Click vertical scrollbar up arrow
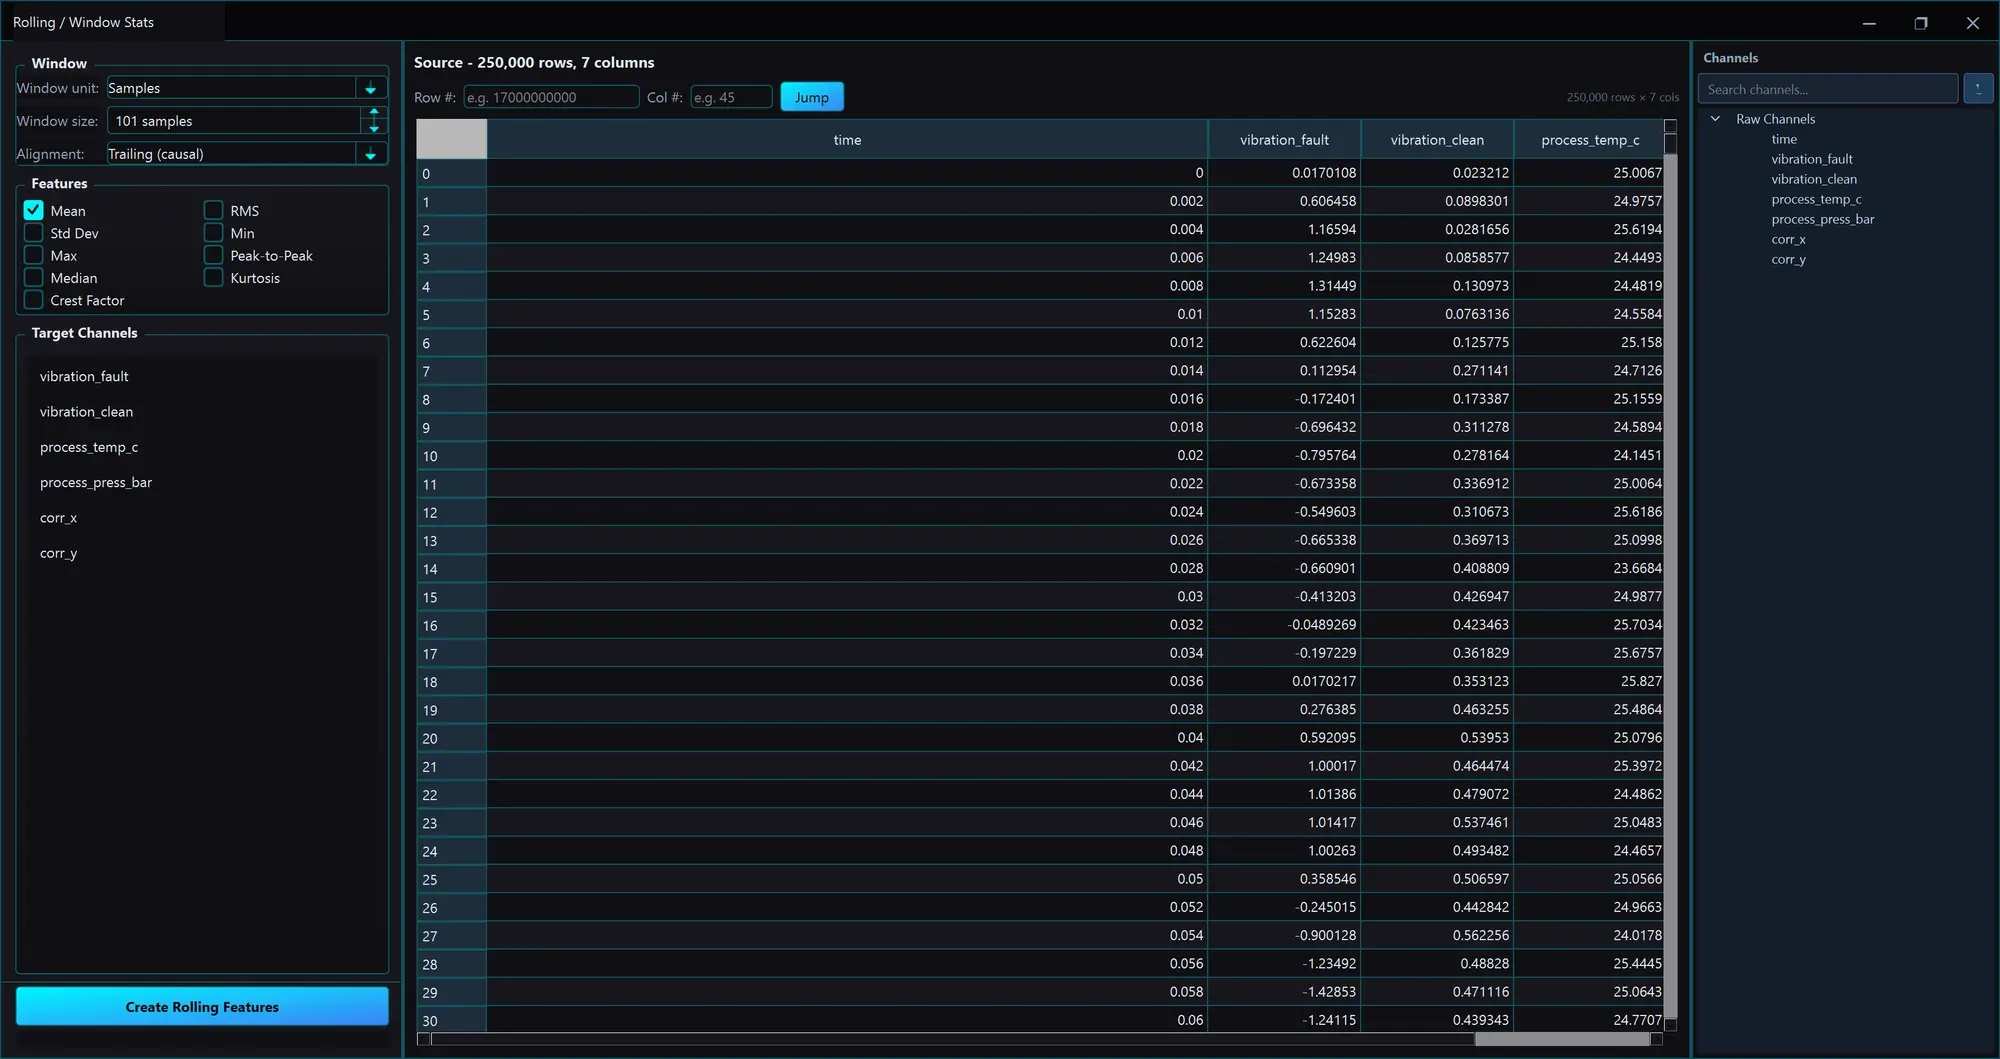 point(1670,126)
